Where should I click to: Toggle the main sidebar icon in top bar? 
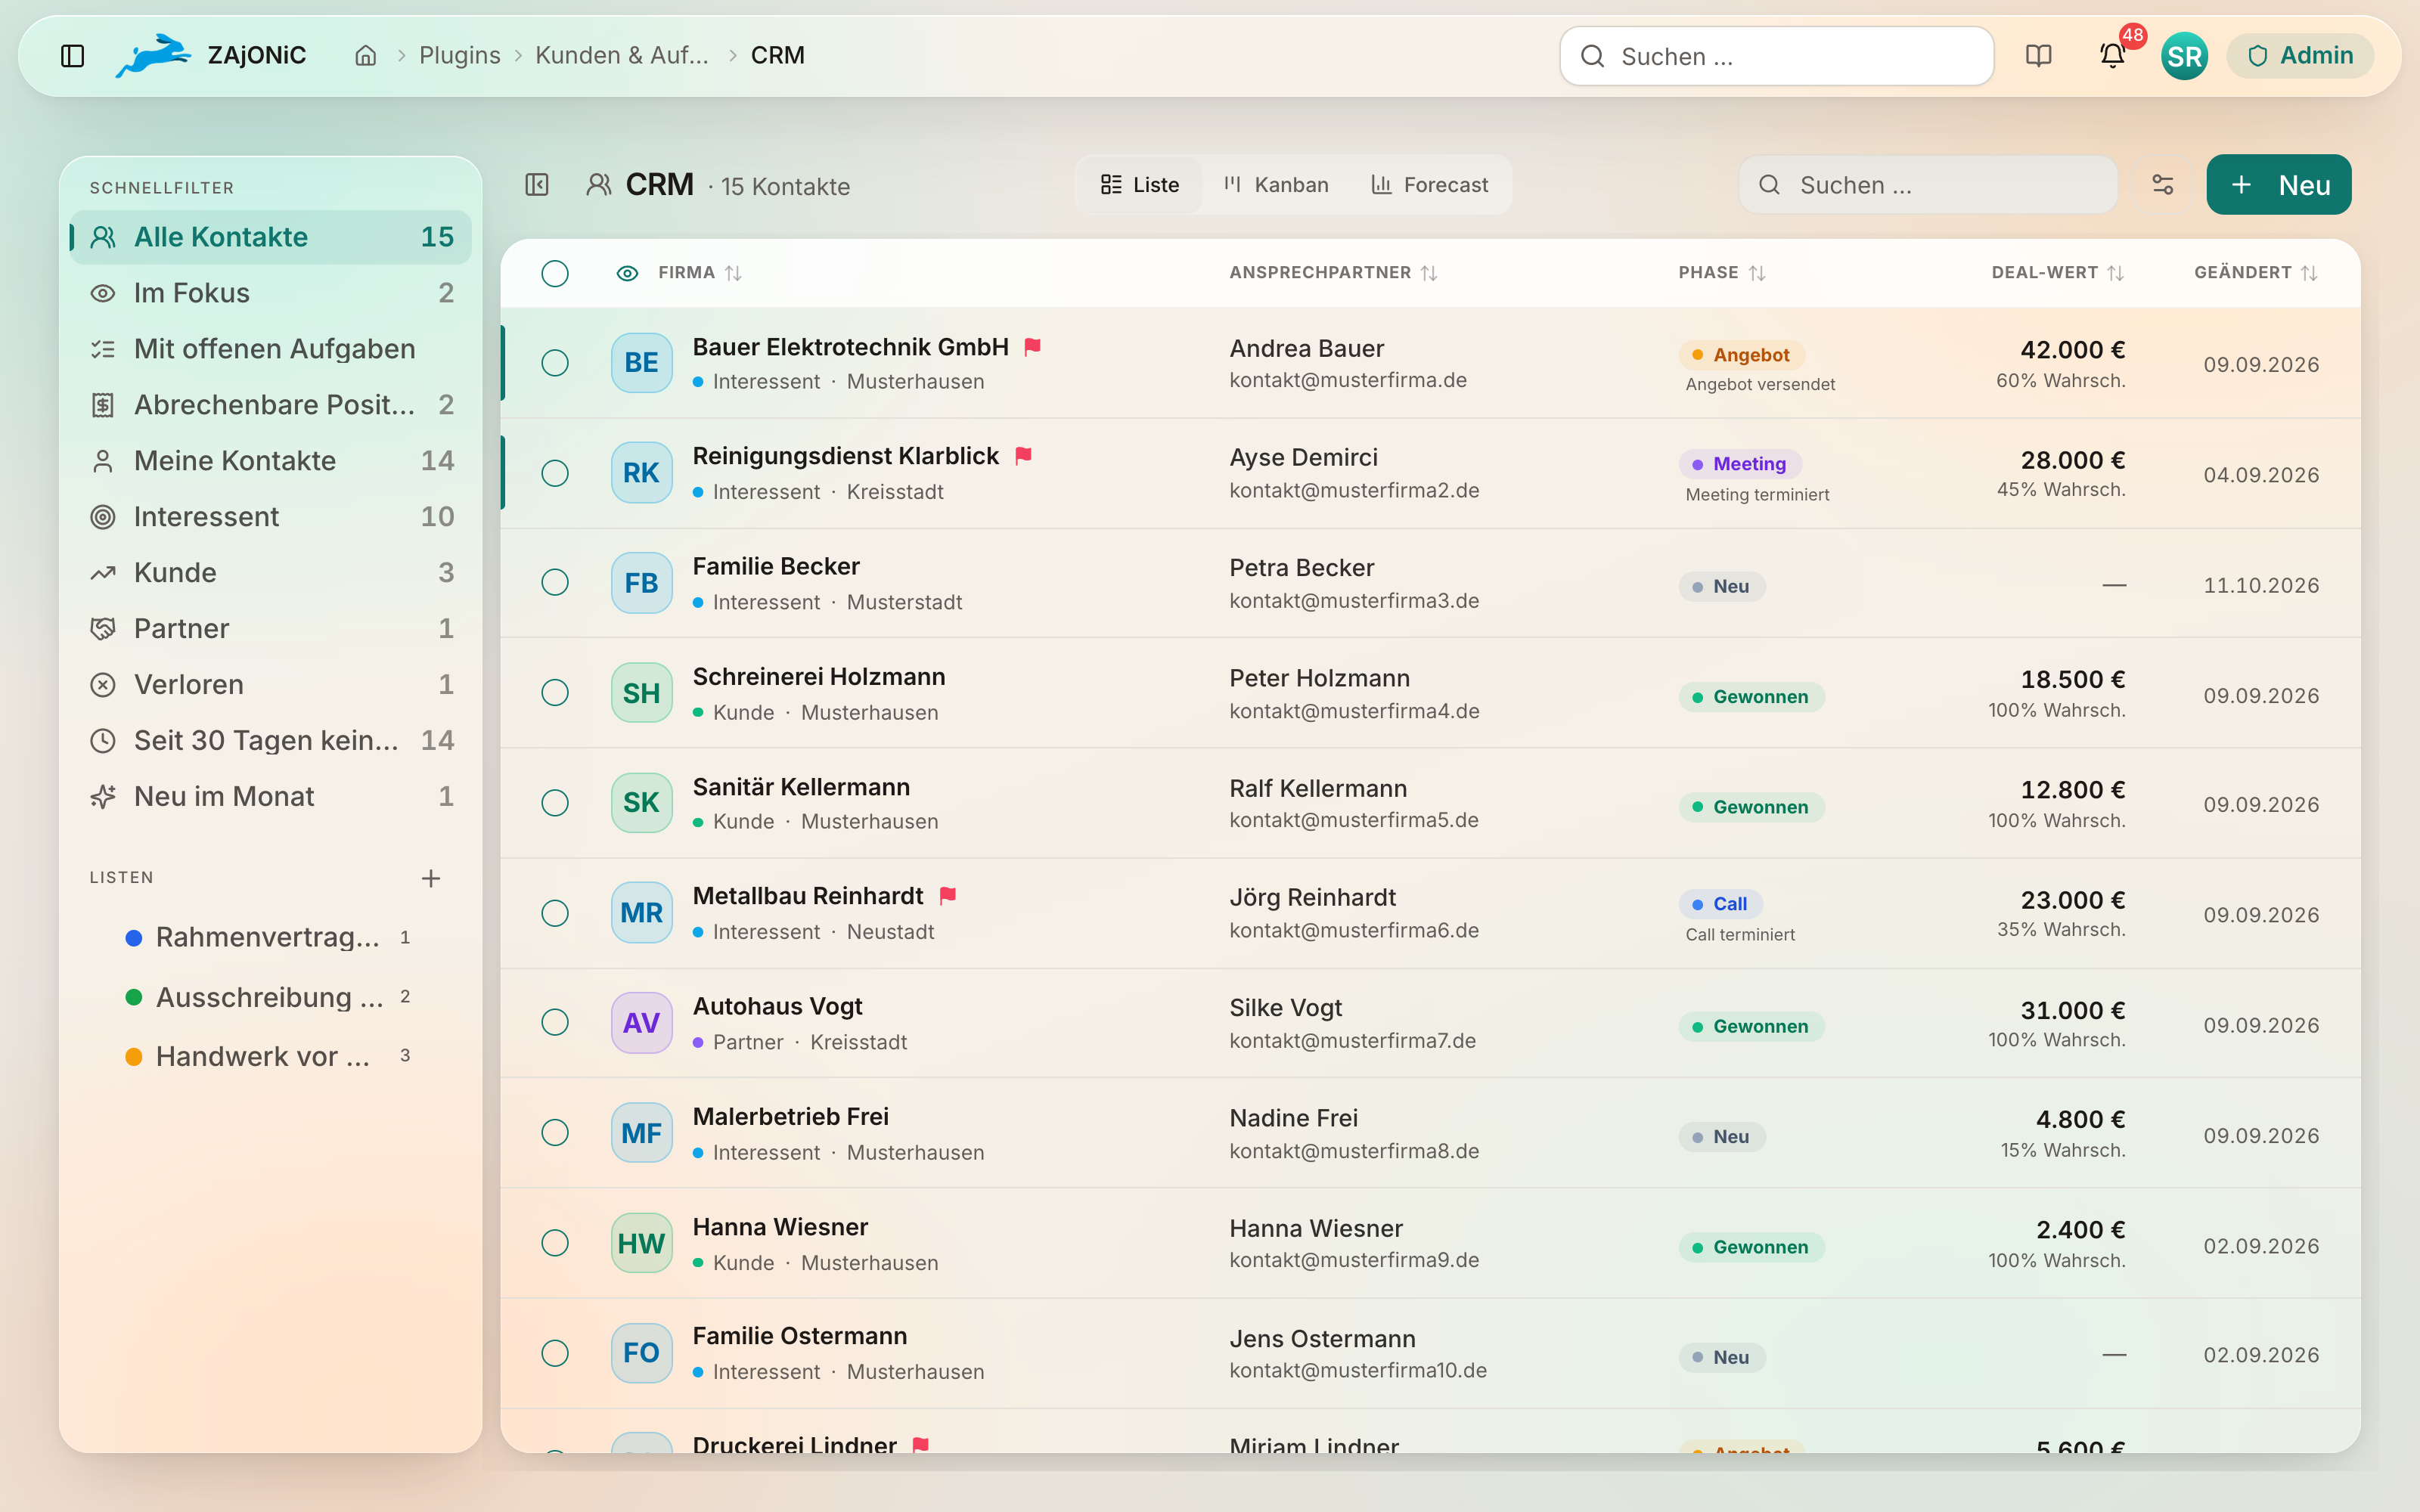[x=72, y=55]
